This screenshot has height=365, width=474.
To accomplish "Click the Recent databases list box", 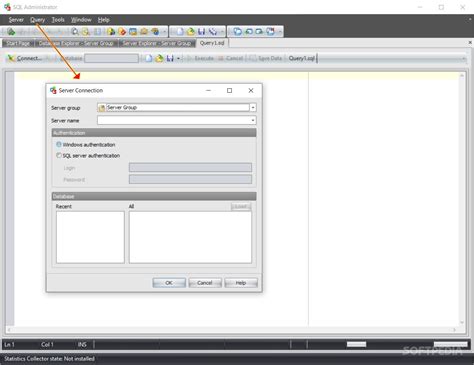I will pyautogui.click(x=90, y=237).
